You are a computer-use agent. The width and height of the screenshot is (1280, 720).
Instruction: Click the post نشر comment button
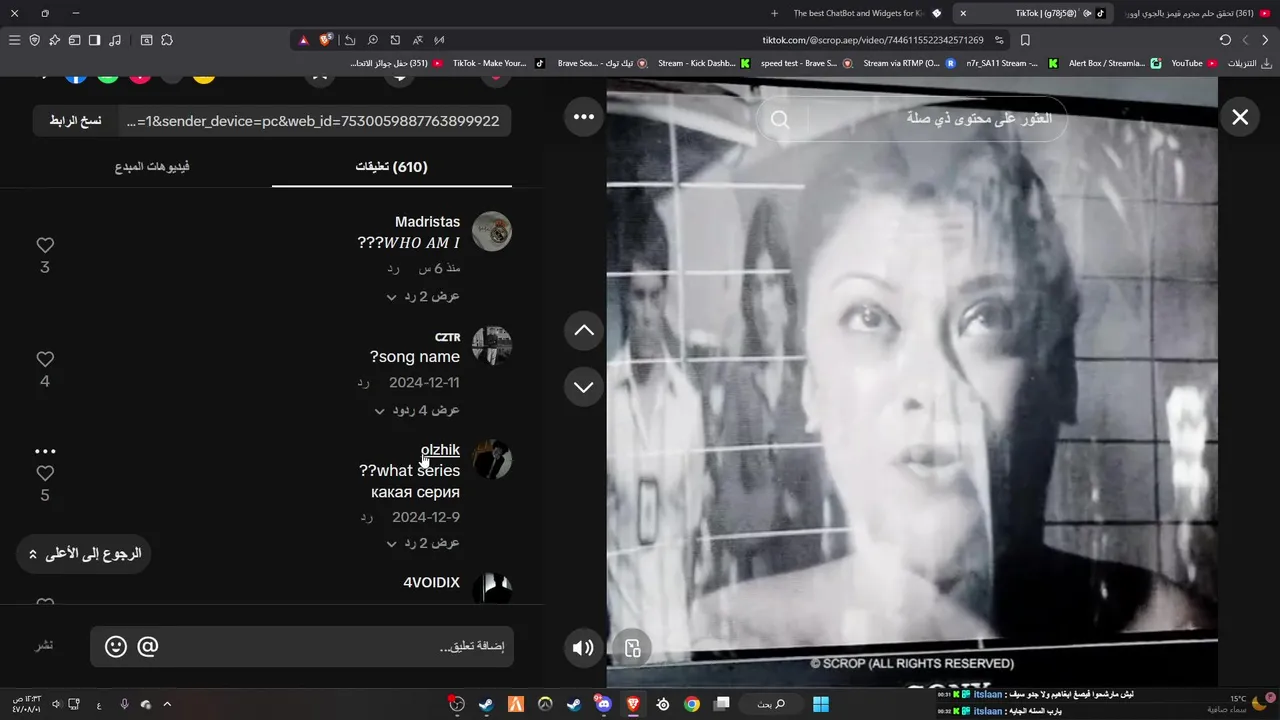45,646
